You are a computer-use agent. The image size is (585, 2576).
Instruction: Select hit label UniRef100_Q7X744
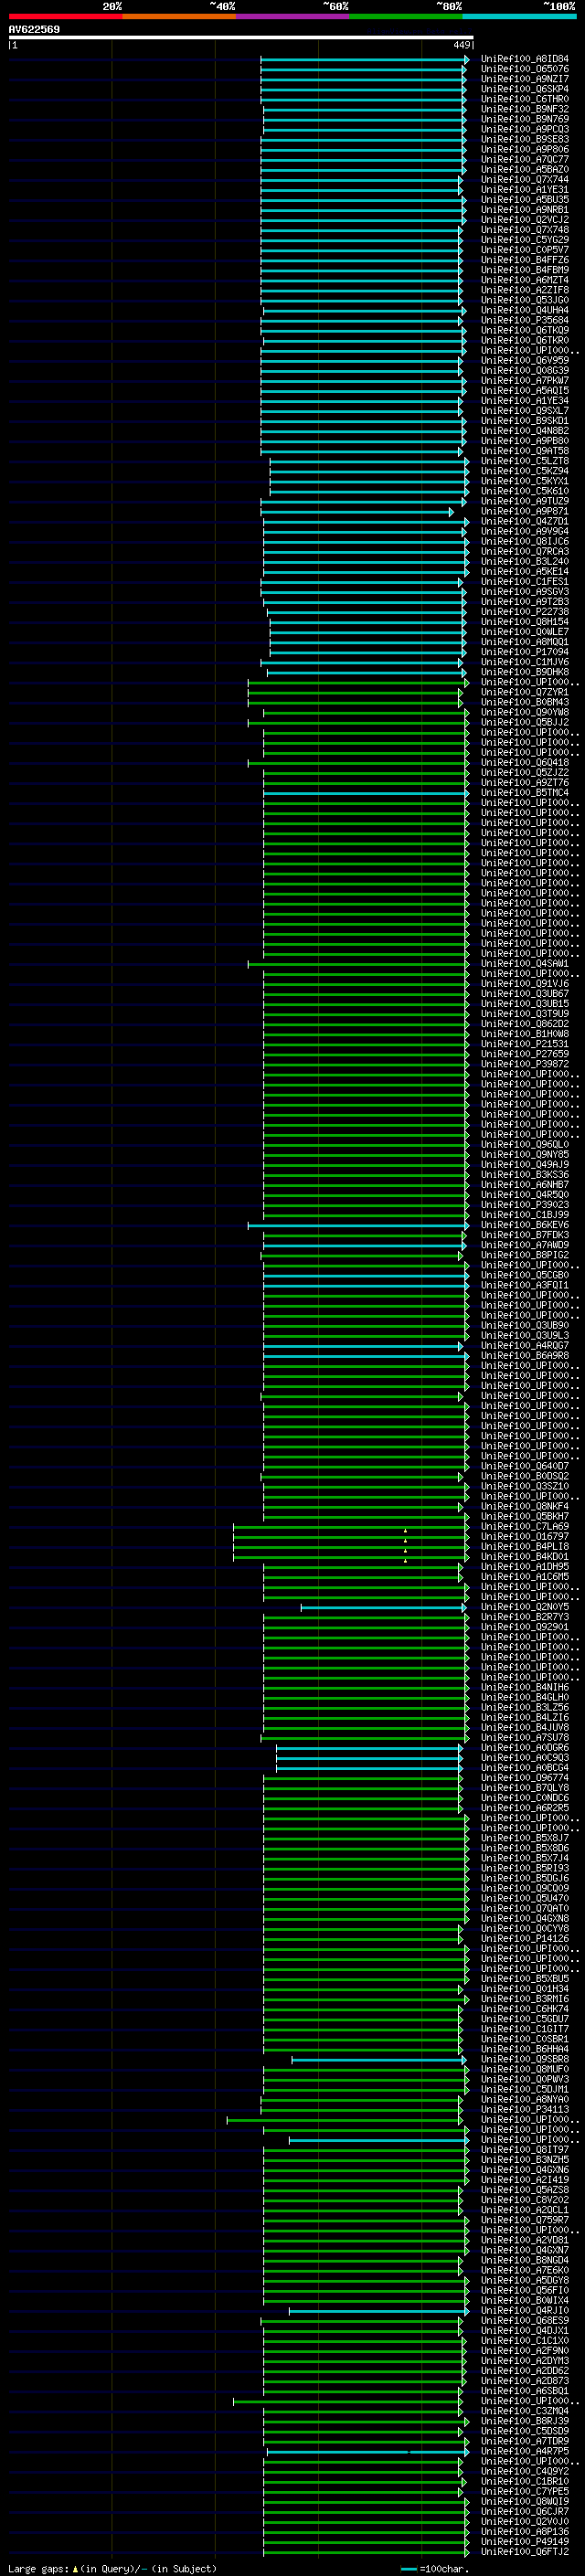point(525,180)
